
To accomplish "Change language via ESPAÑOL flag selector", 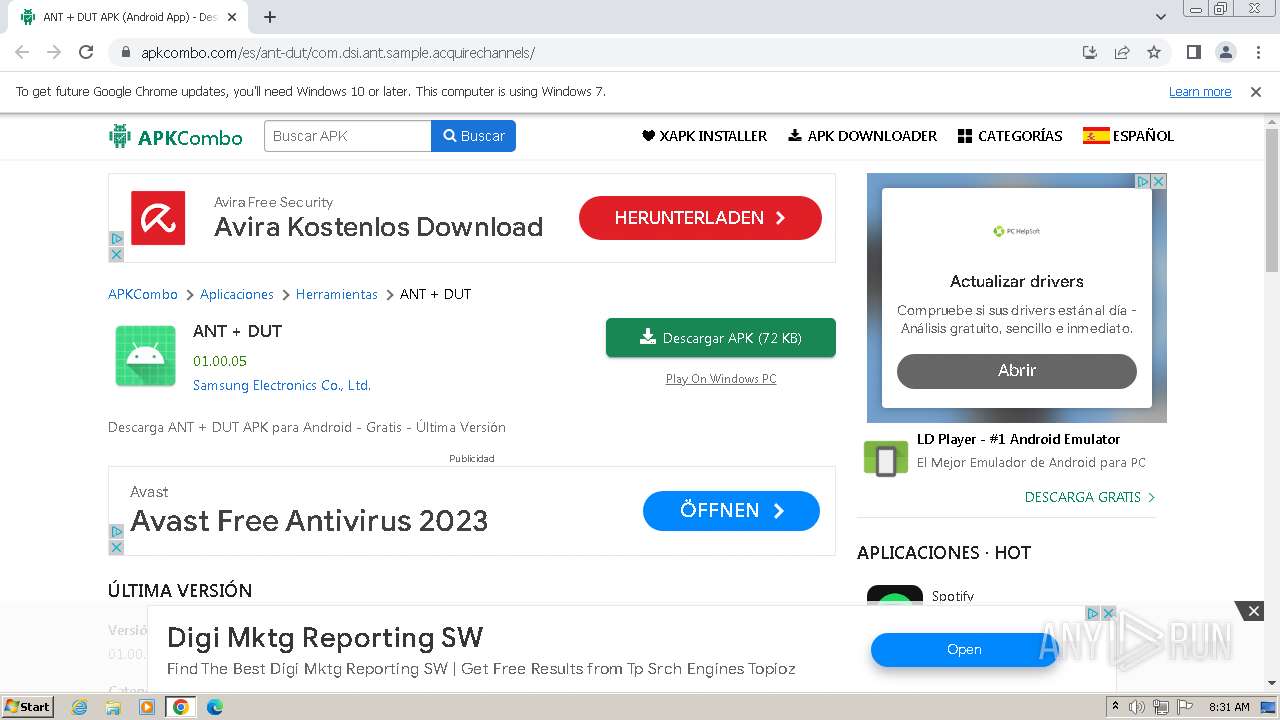I will click(1128, 136).
